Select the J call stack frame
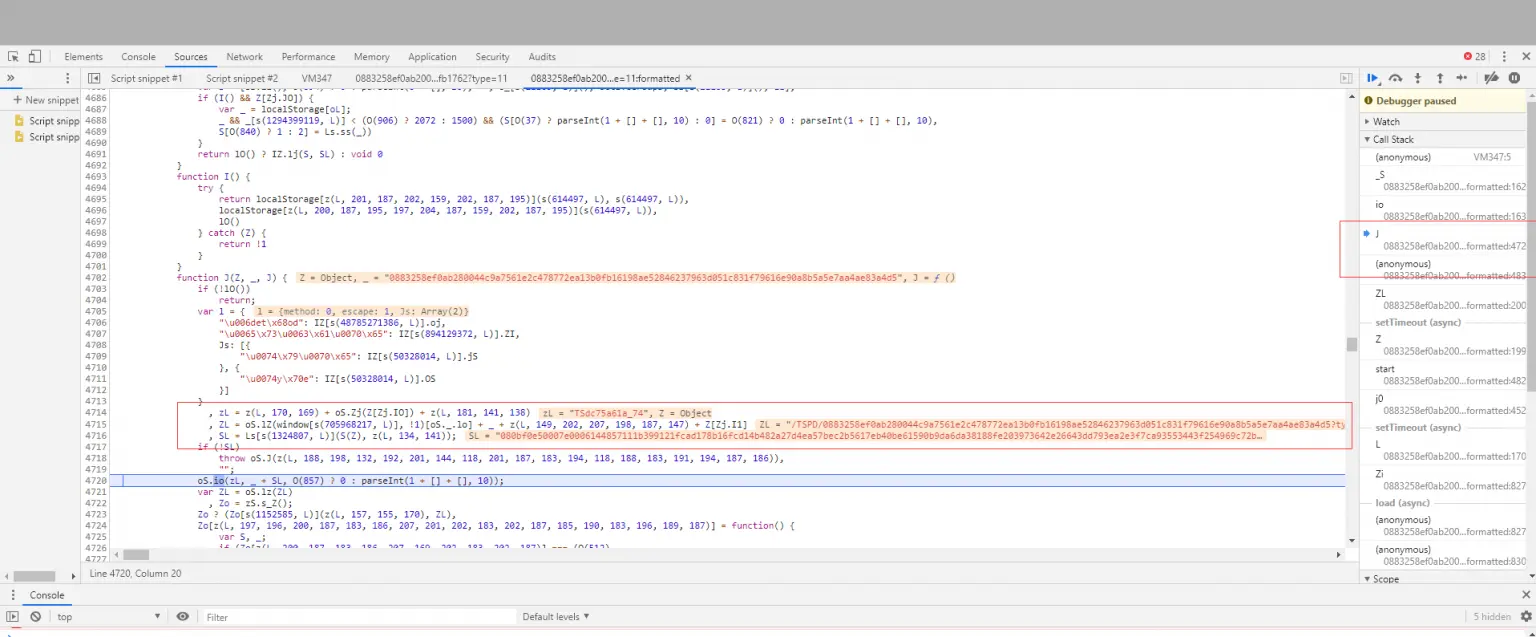This screenshot has height=637, width=1536. [1442, 239]
